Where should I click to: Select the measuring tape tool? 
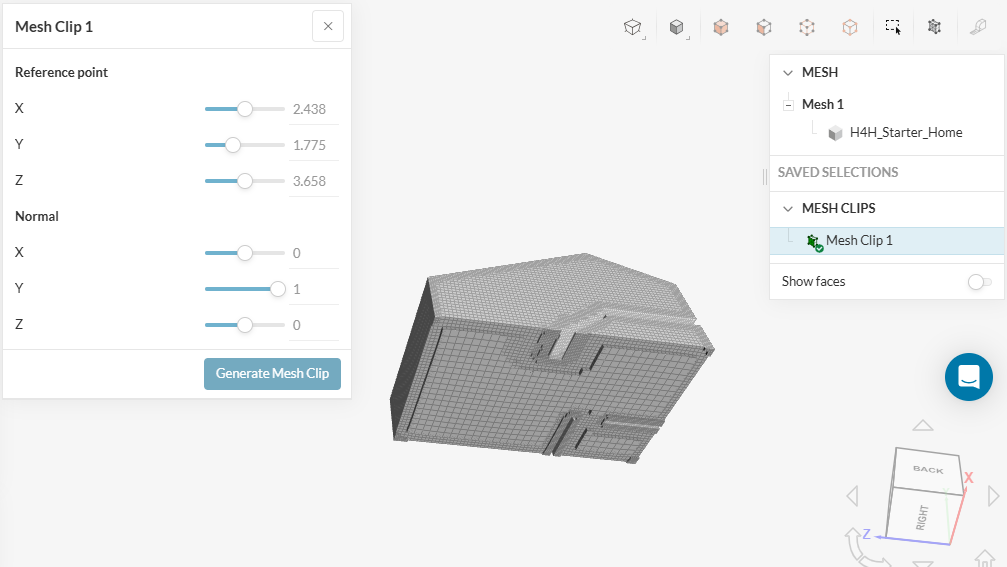(x=978, y=27)
